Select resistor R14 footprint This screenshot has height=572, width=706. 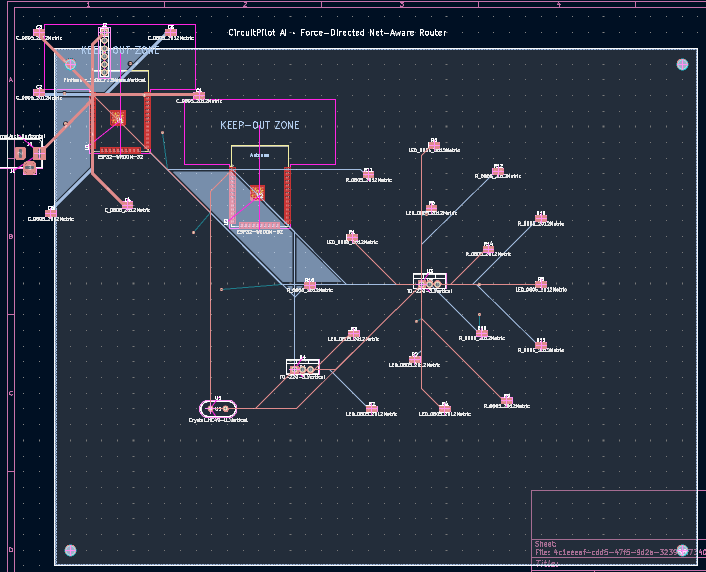point(488,249)
